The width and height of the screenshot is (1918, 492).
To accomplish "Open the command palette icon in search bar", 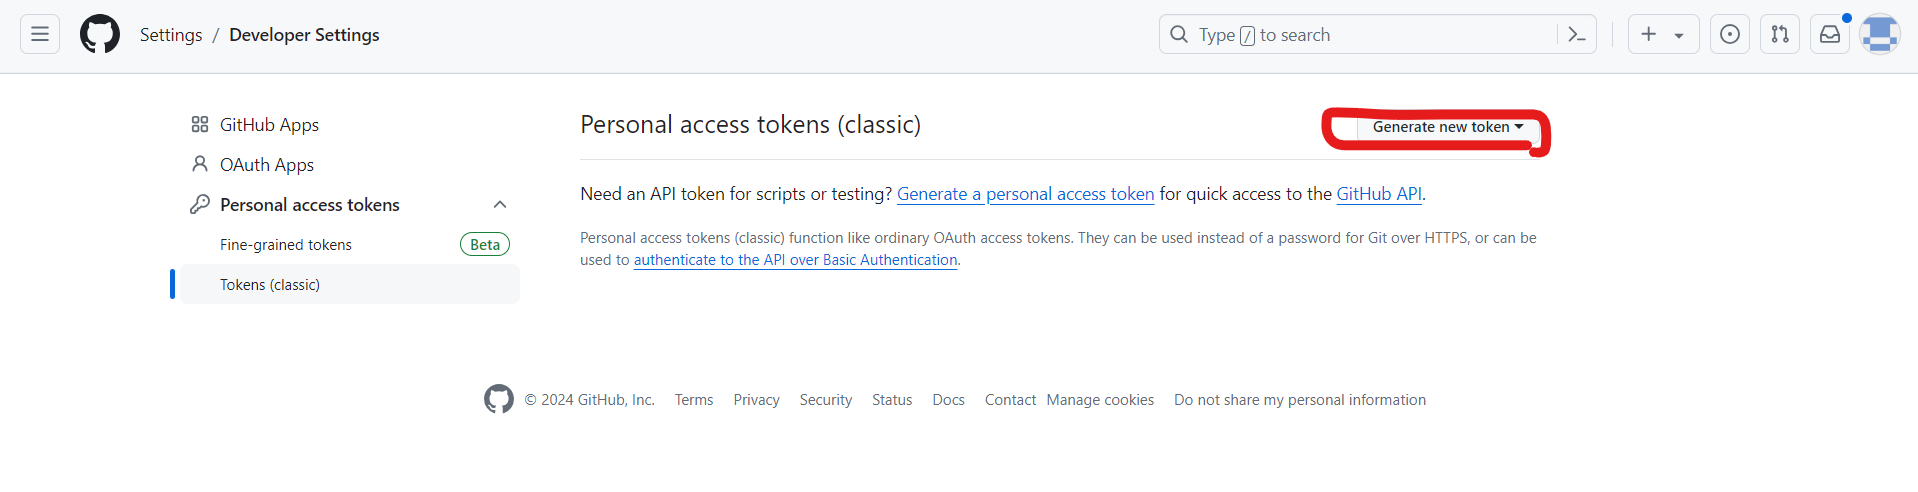I will (1577, 34).
